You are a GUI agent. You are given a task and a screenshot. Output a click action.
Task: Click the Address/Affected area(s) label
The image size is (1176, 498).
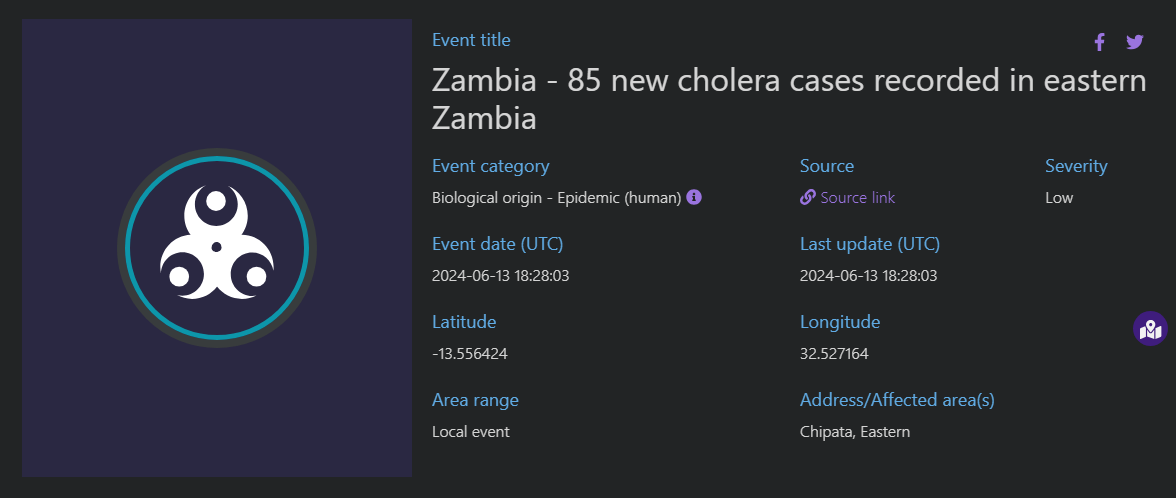point(897,400)
